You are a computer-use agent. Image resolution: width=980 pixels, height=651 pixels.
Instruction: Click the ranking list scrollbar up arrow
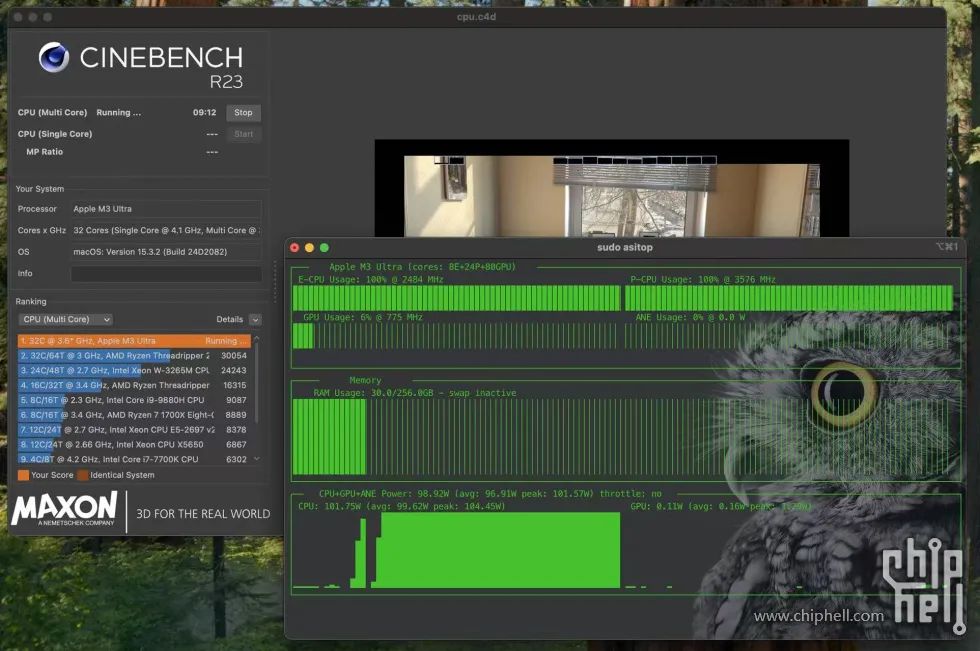pos(256,338)
